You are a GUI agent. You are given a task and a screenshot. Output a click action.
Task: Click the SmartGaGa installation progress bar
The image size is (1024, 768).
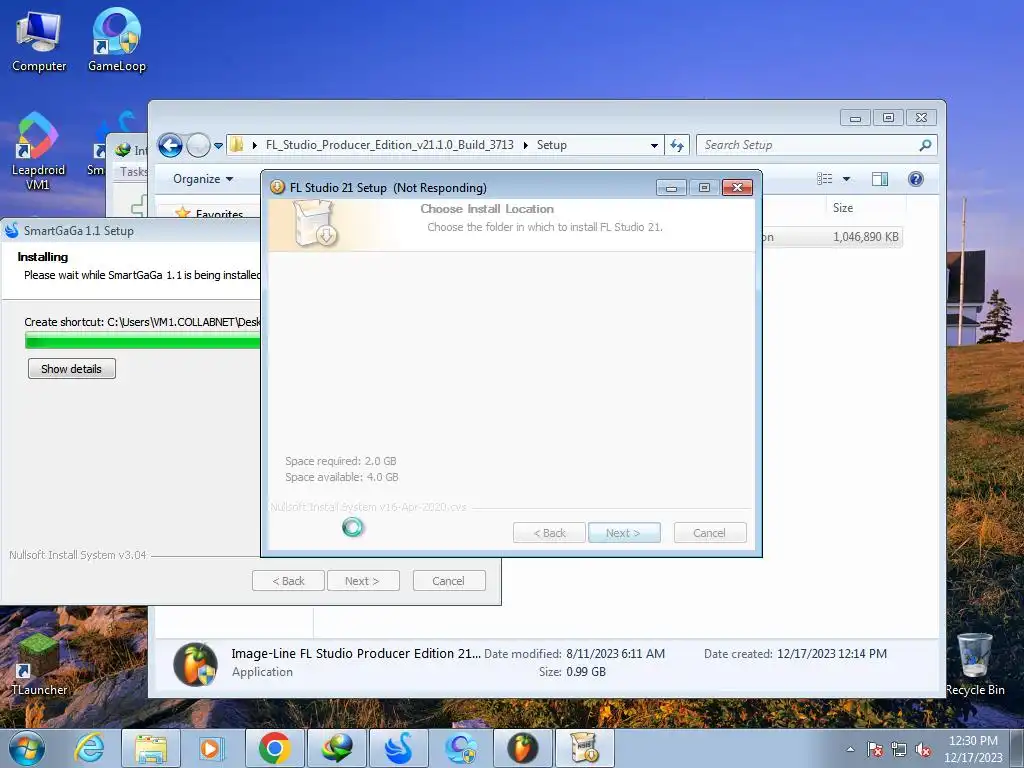pos(142,340)
